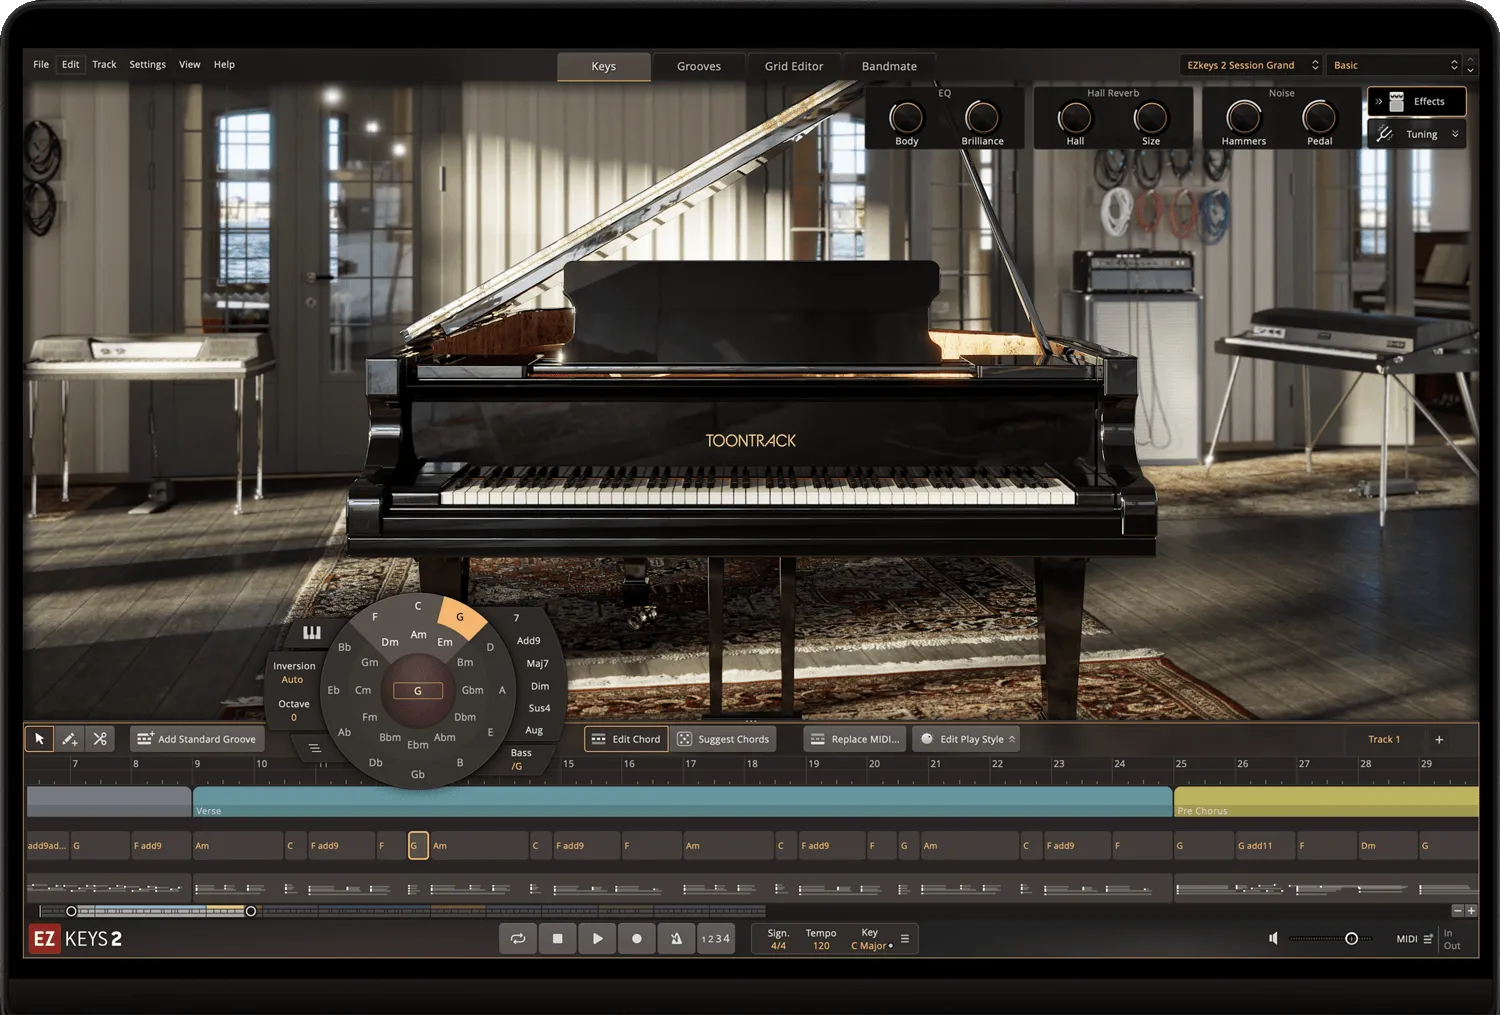The image size is (1500, 1015).
Task: Click the Edit Chord button
Action: [626, 739]
